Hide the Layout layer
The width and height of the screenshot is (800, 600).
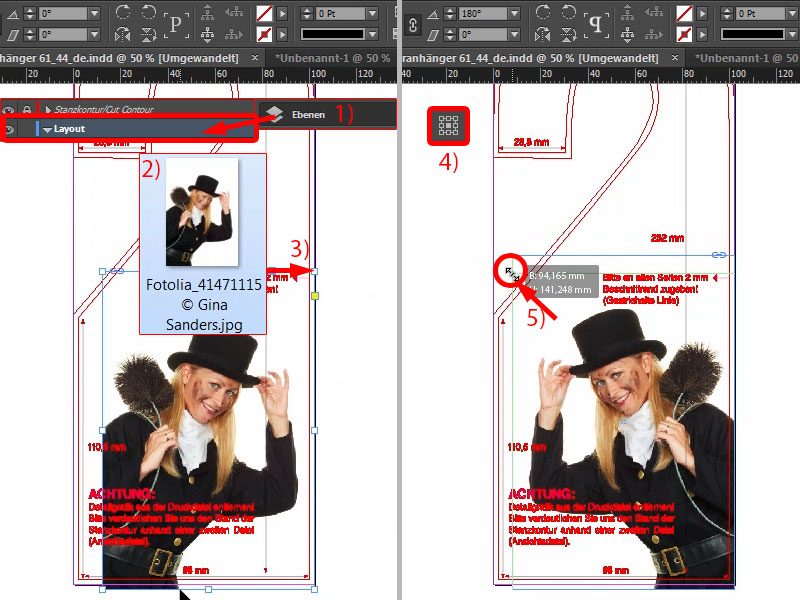[x=9, y=129]
